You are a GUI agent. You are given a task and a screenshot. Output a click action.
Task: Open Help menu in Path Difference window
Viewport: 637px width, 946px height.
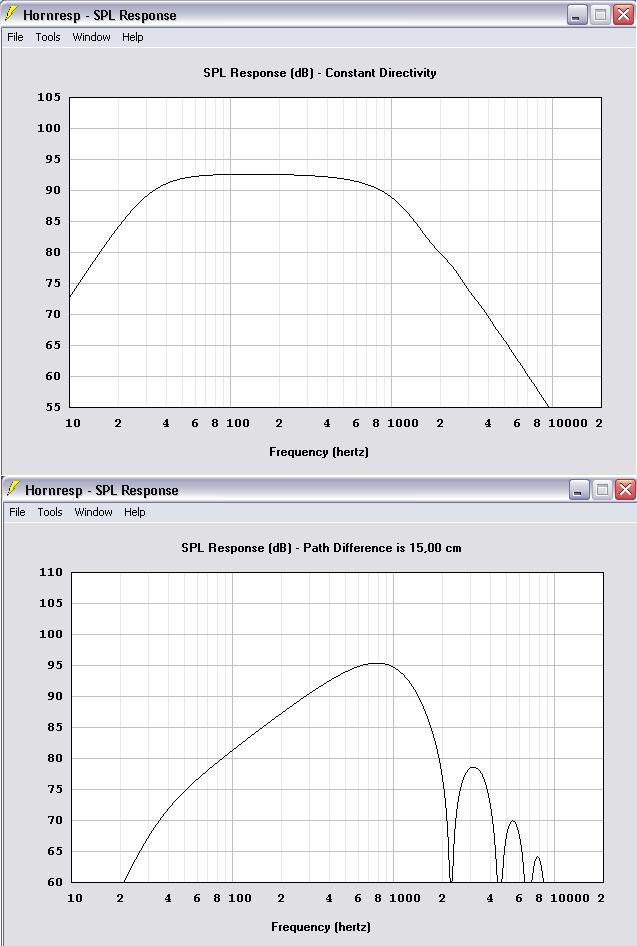coord(134,512)
